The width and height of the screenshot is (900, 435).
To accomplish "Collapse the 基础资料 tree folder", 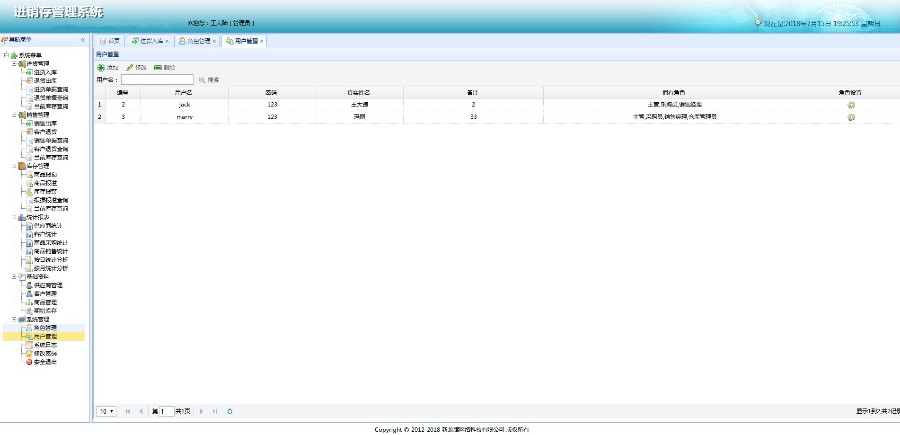I will click(14, 277).
